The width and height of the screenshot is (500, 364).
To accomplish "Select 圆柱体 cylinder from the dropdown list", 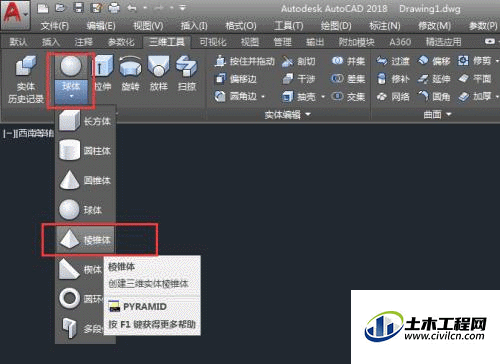I will click(85, 150).
